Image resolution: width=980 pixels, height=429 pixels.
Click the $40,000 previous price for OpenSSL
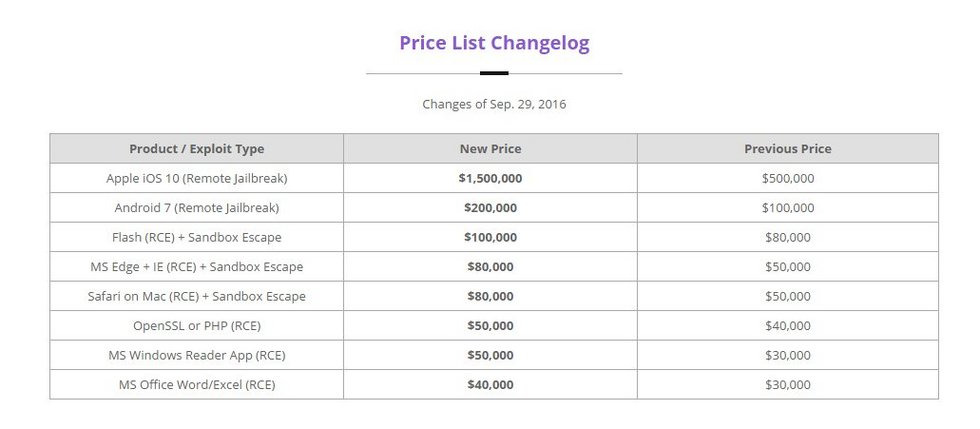788,325
